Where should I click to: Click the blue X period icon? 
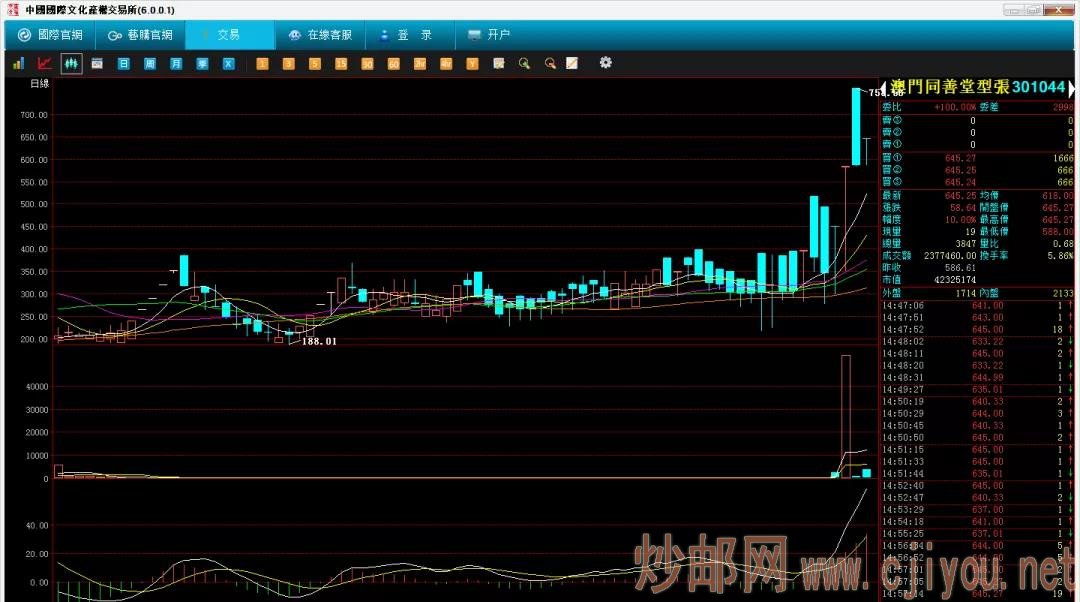(229, 63)
